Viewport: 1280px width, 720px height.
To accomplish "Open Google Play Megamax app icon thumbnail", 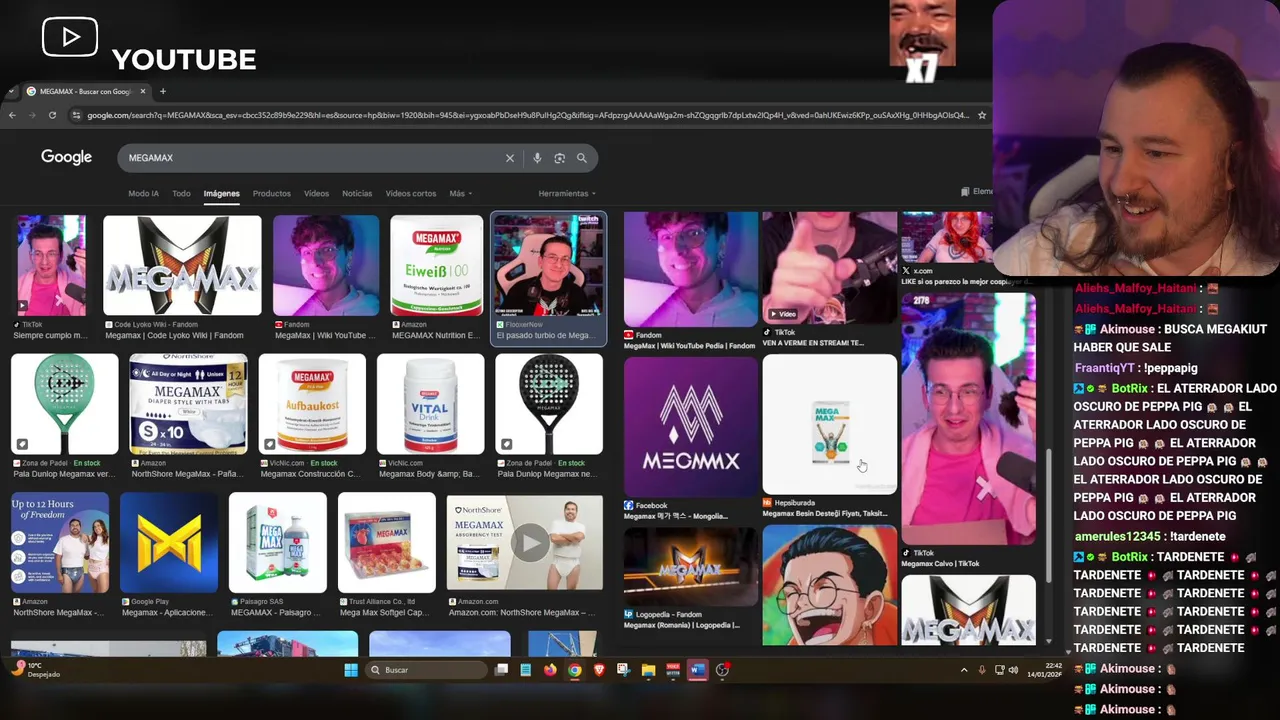I will (x=169, y=543).
